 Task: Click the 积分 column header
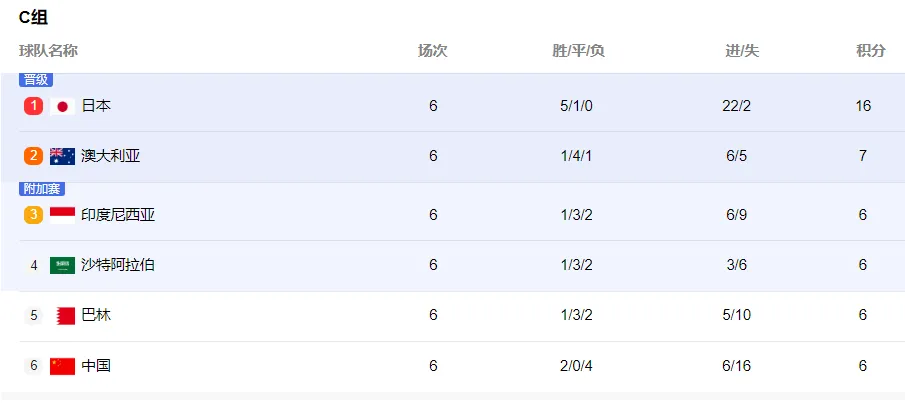point(870,51)
